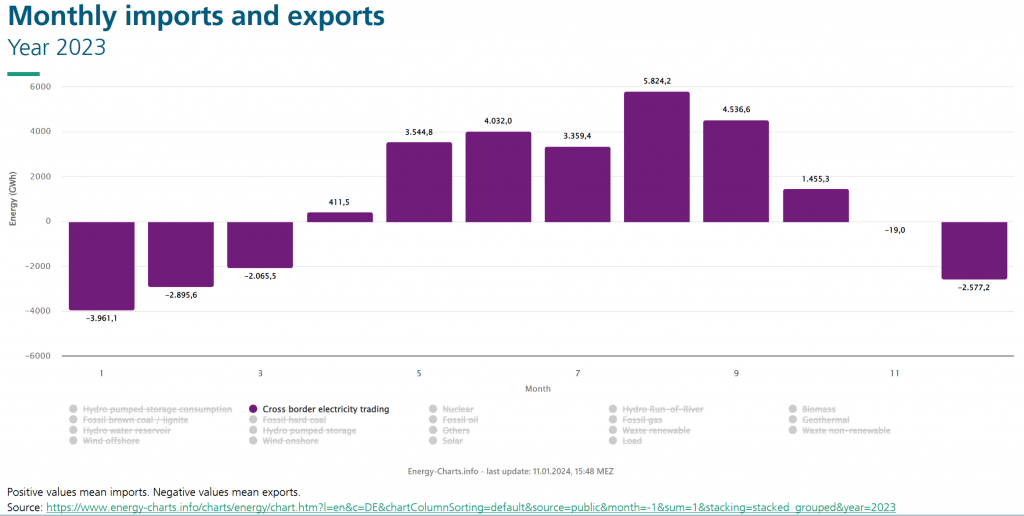Enable the Nuclear legend item

451,409
